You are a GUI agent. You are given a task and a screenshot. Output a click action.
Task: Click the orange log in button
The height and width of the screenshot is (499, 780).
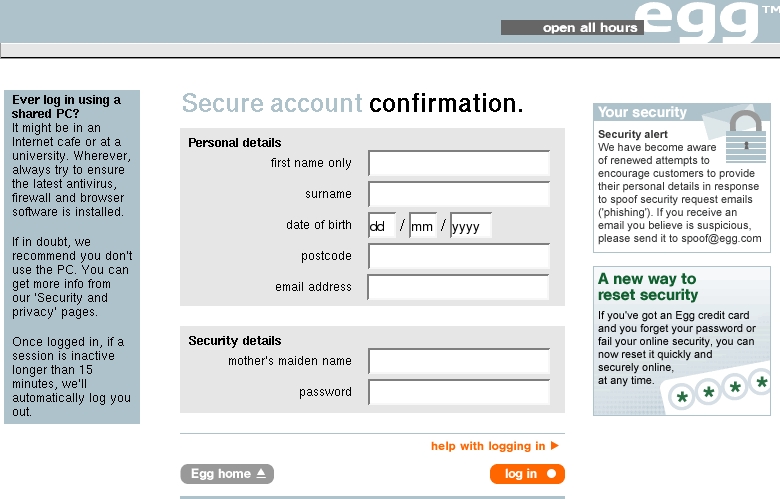527,474
